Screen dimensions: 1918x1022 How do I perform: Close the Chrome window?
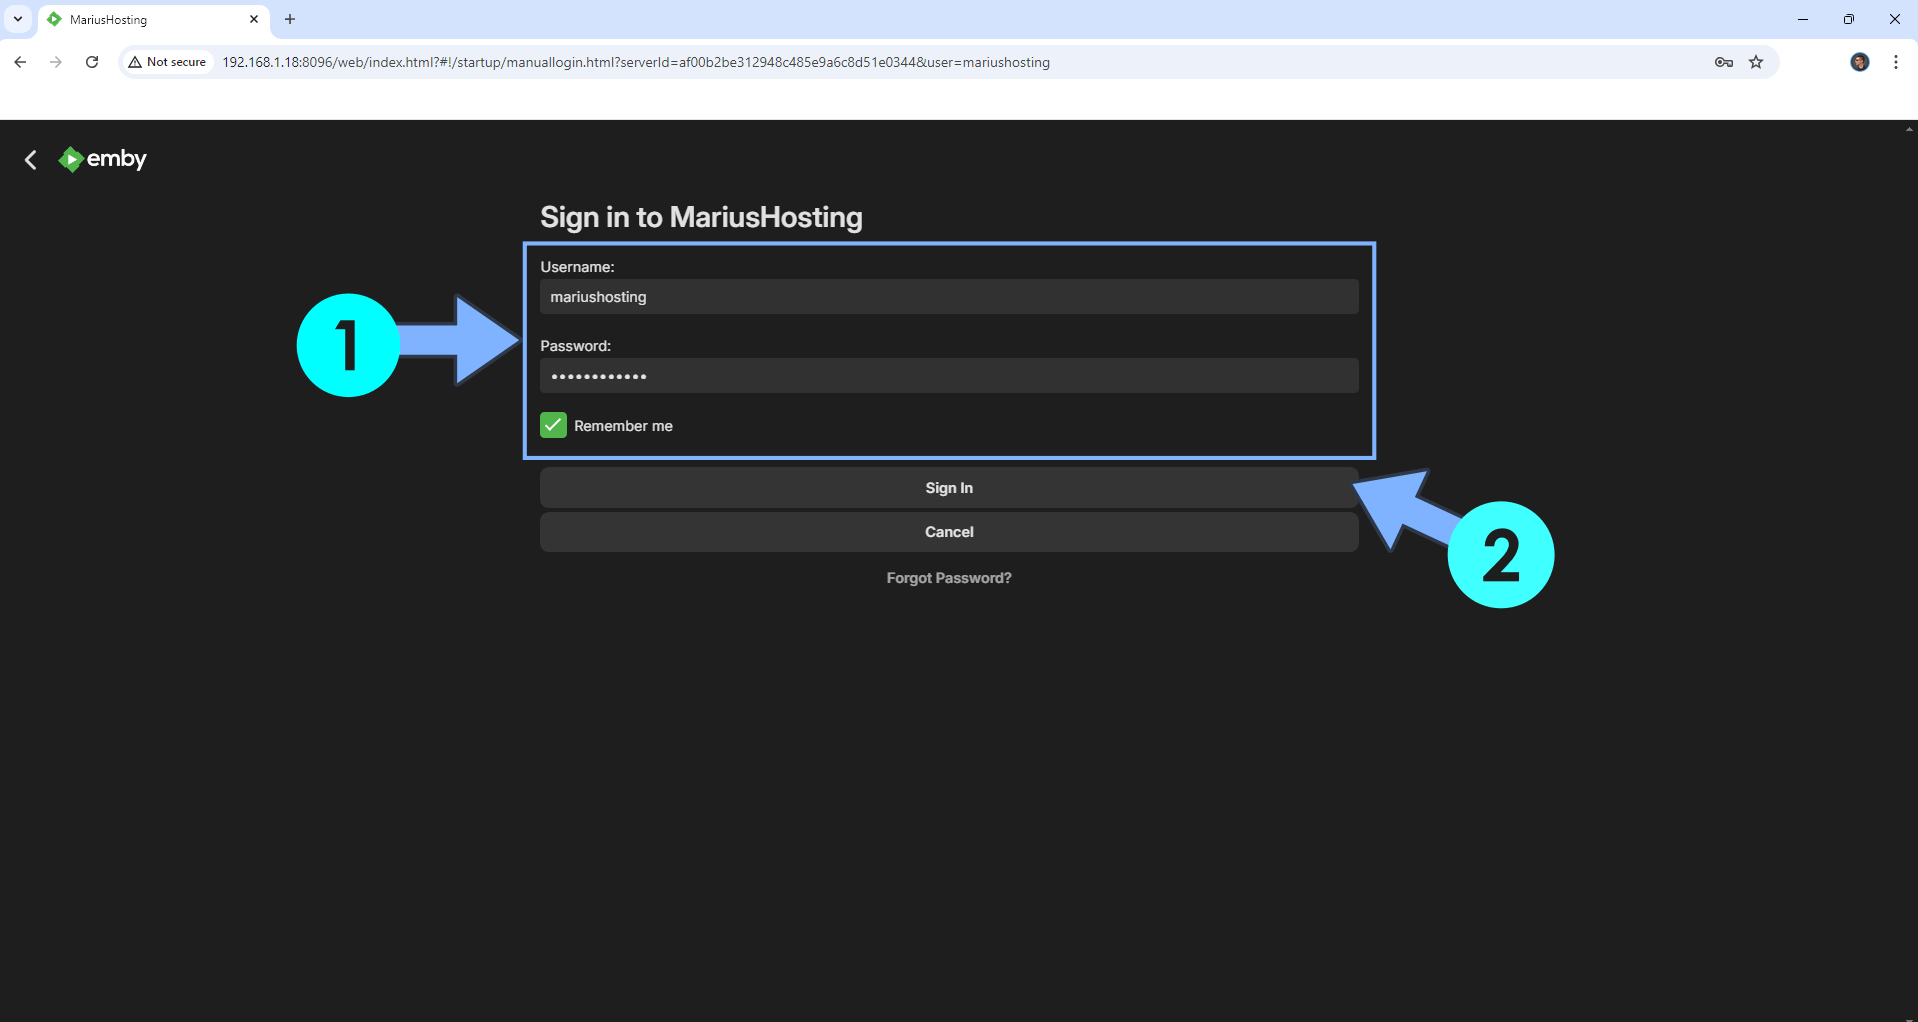tap(1895, 19)
